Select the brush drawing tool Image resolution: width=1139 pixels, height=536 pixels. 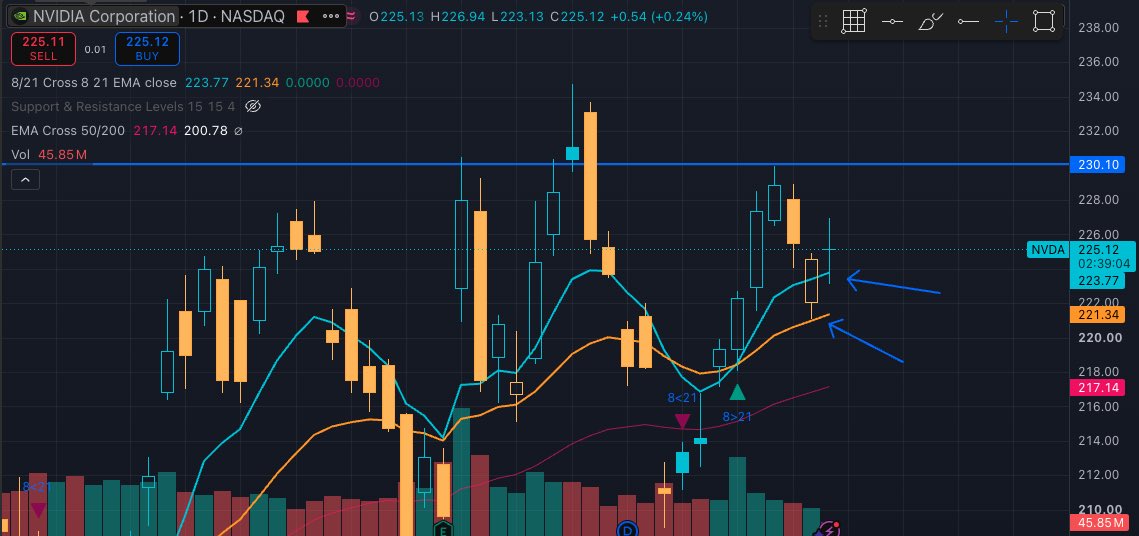[930, 22]
